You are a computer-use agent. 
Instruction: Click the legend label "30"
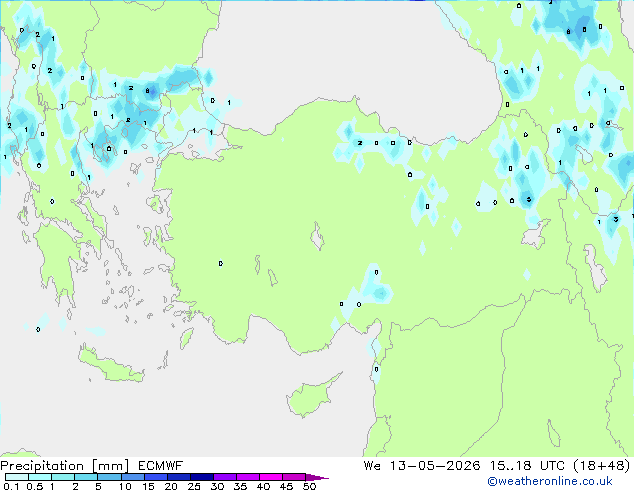[x=217, y=486]
